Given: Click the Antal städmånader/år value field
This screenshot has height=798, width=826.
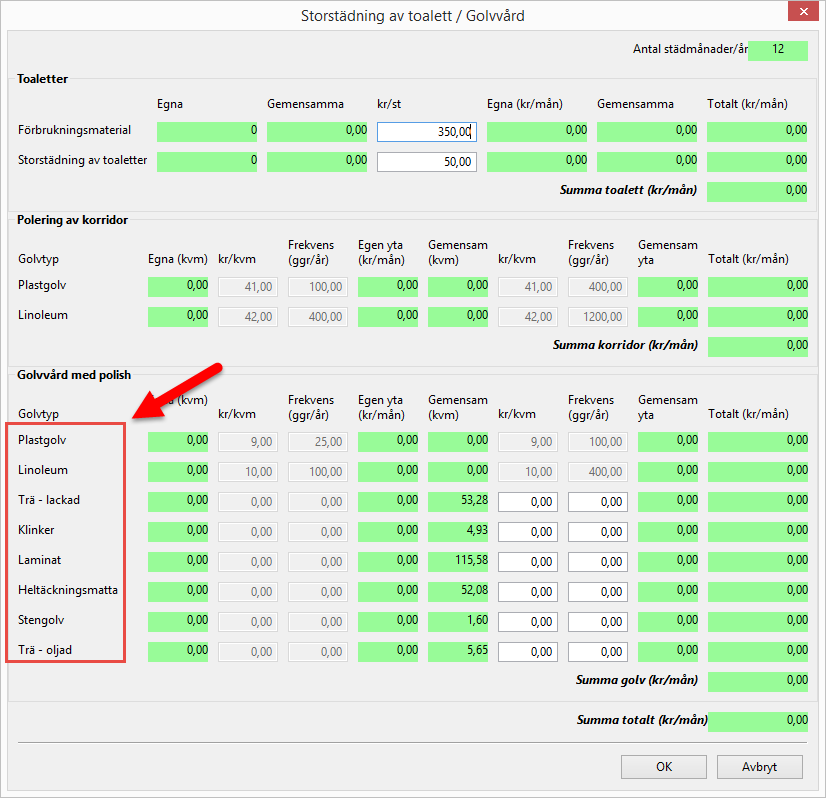Looking at the screenshot, I should point(777,50).
